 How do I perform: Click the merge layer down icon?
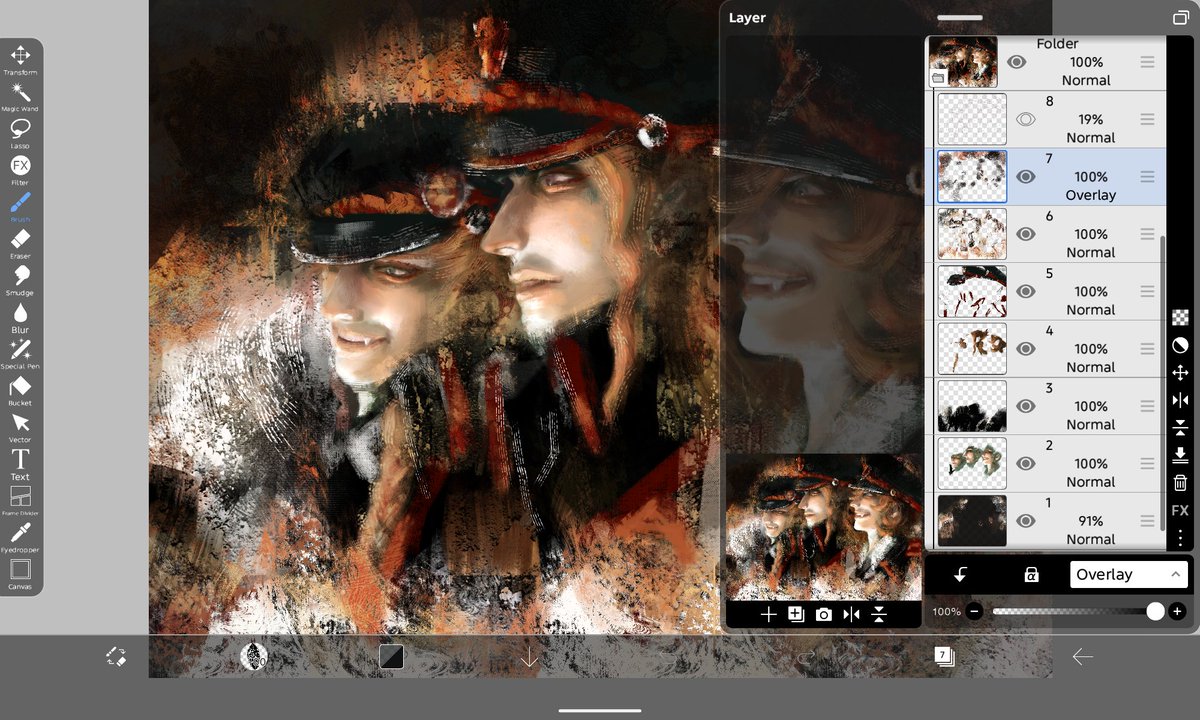(1180, 455)
